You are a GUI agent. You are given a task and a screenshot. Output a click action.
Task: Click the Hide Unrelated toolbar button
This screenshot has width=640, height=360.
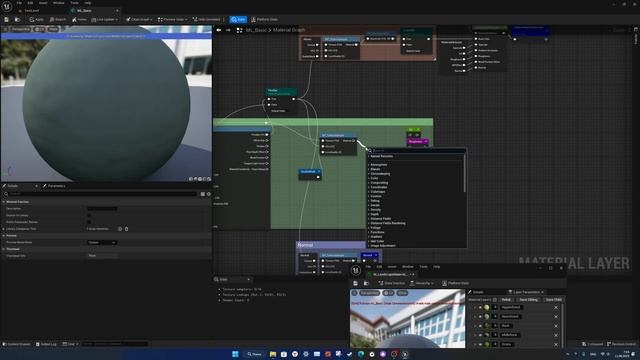point(207,19)
